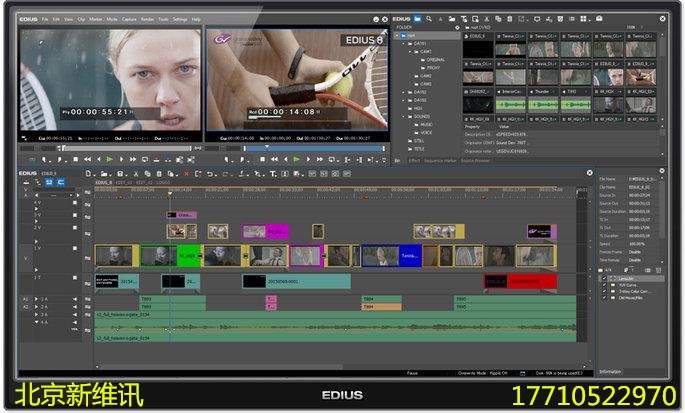
Task: Fast forward the recorder player
Action: [319, 160]
